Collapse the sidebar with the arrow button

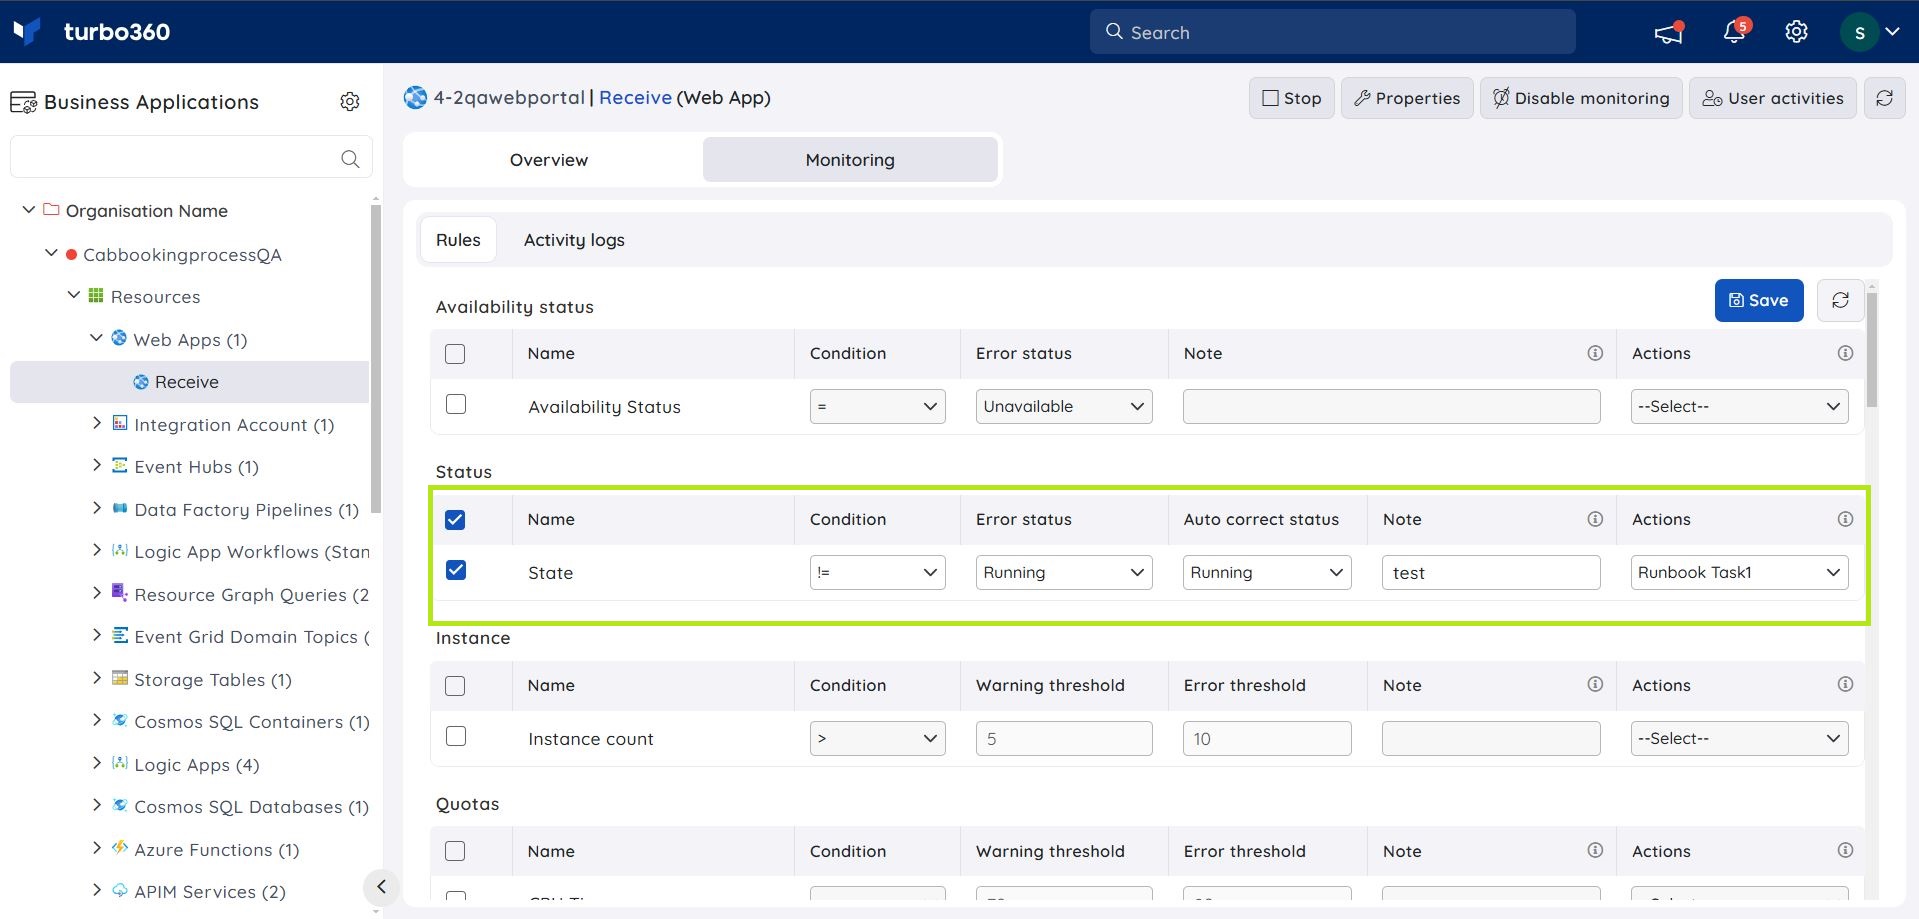pos(381,886)
